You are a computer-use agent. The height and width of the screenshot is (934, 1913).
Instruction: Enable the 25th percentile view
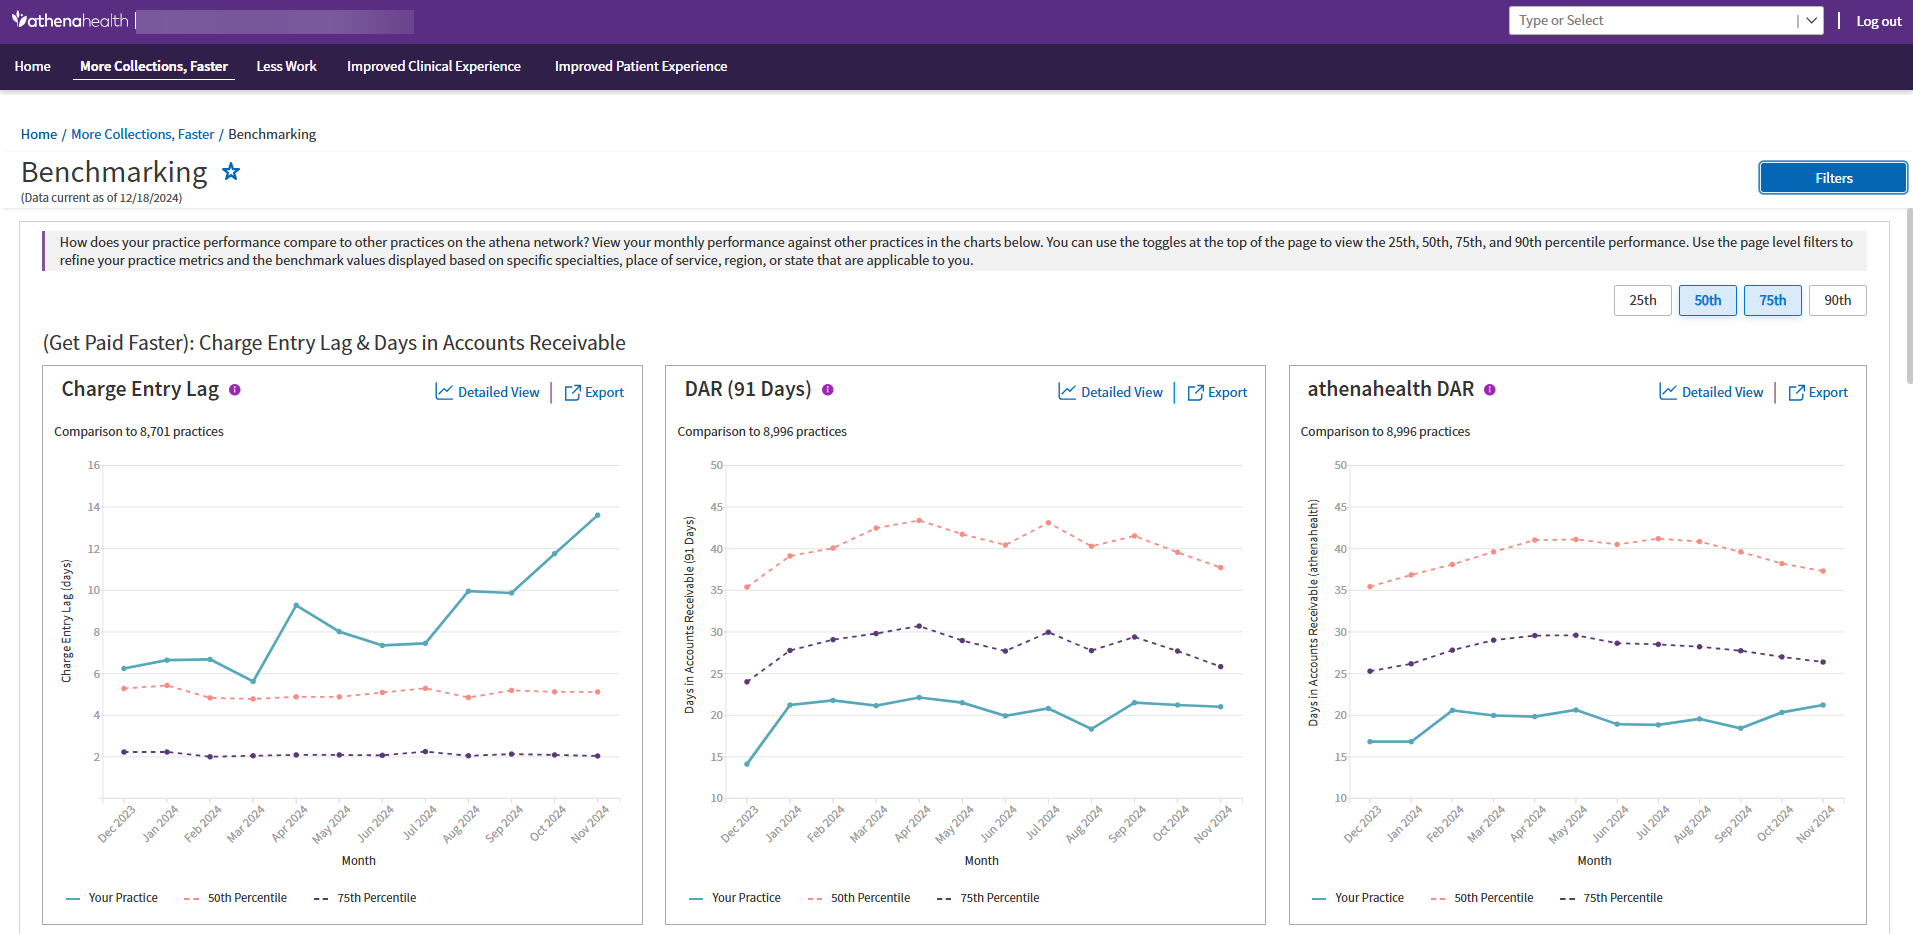[x=1642, y=300]
